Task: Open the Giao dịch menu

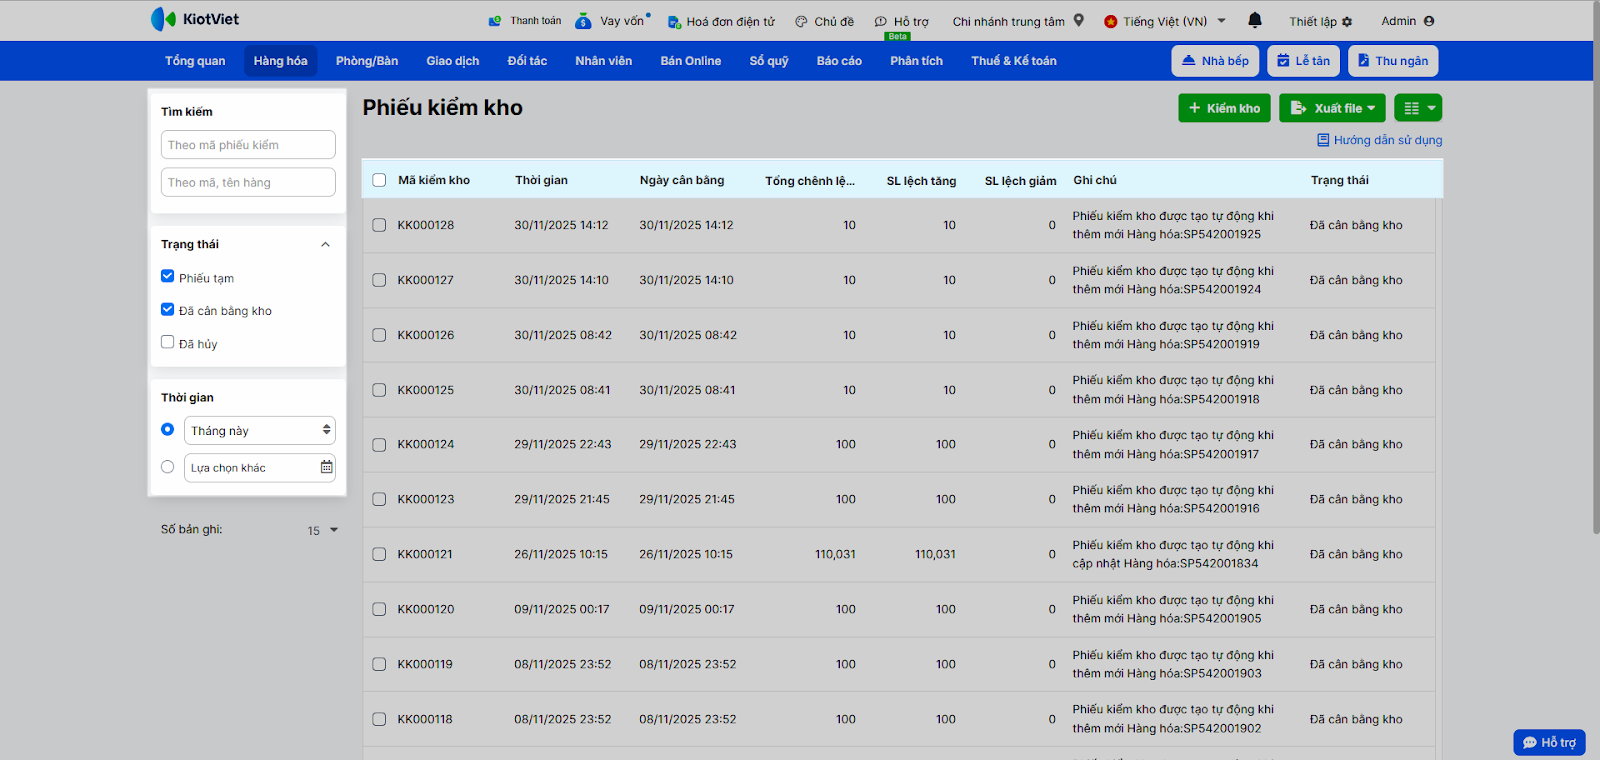Action: coord(452,61)
